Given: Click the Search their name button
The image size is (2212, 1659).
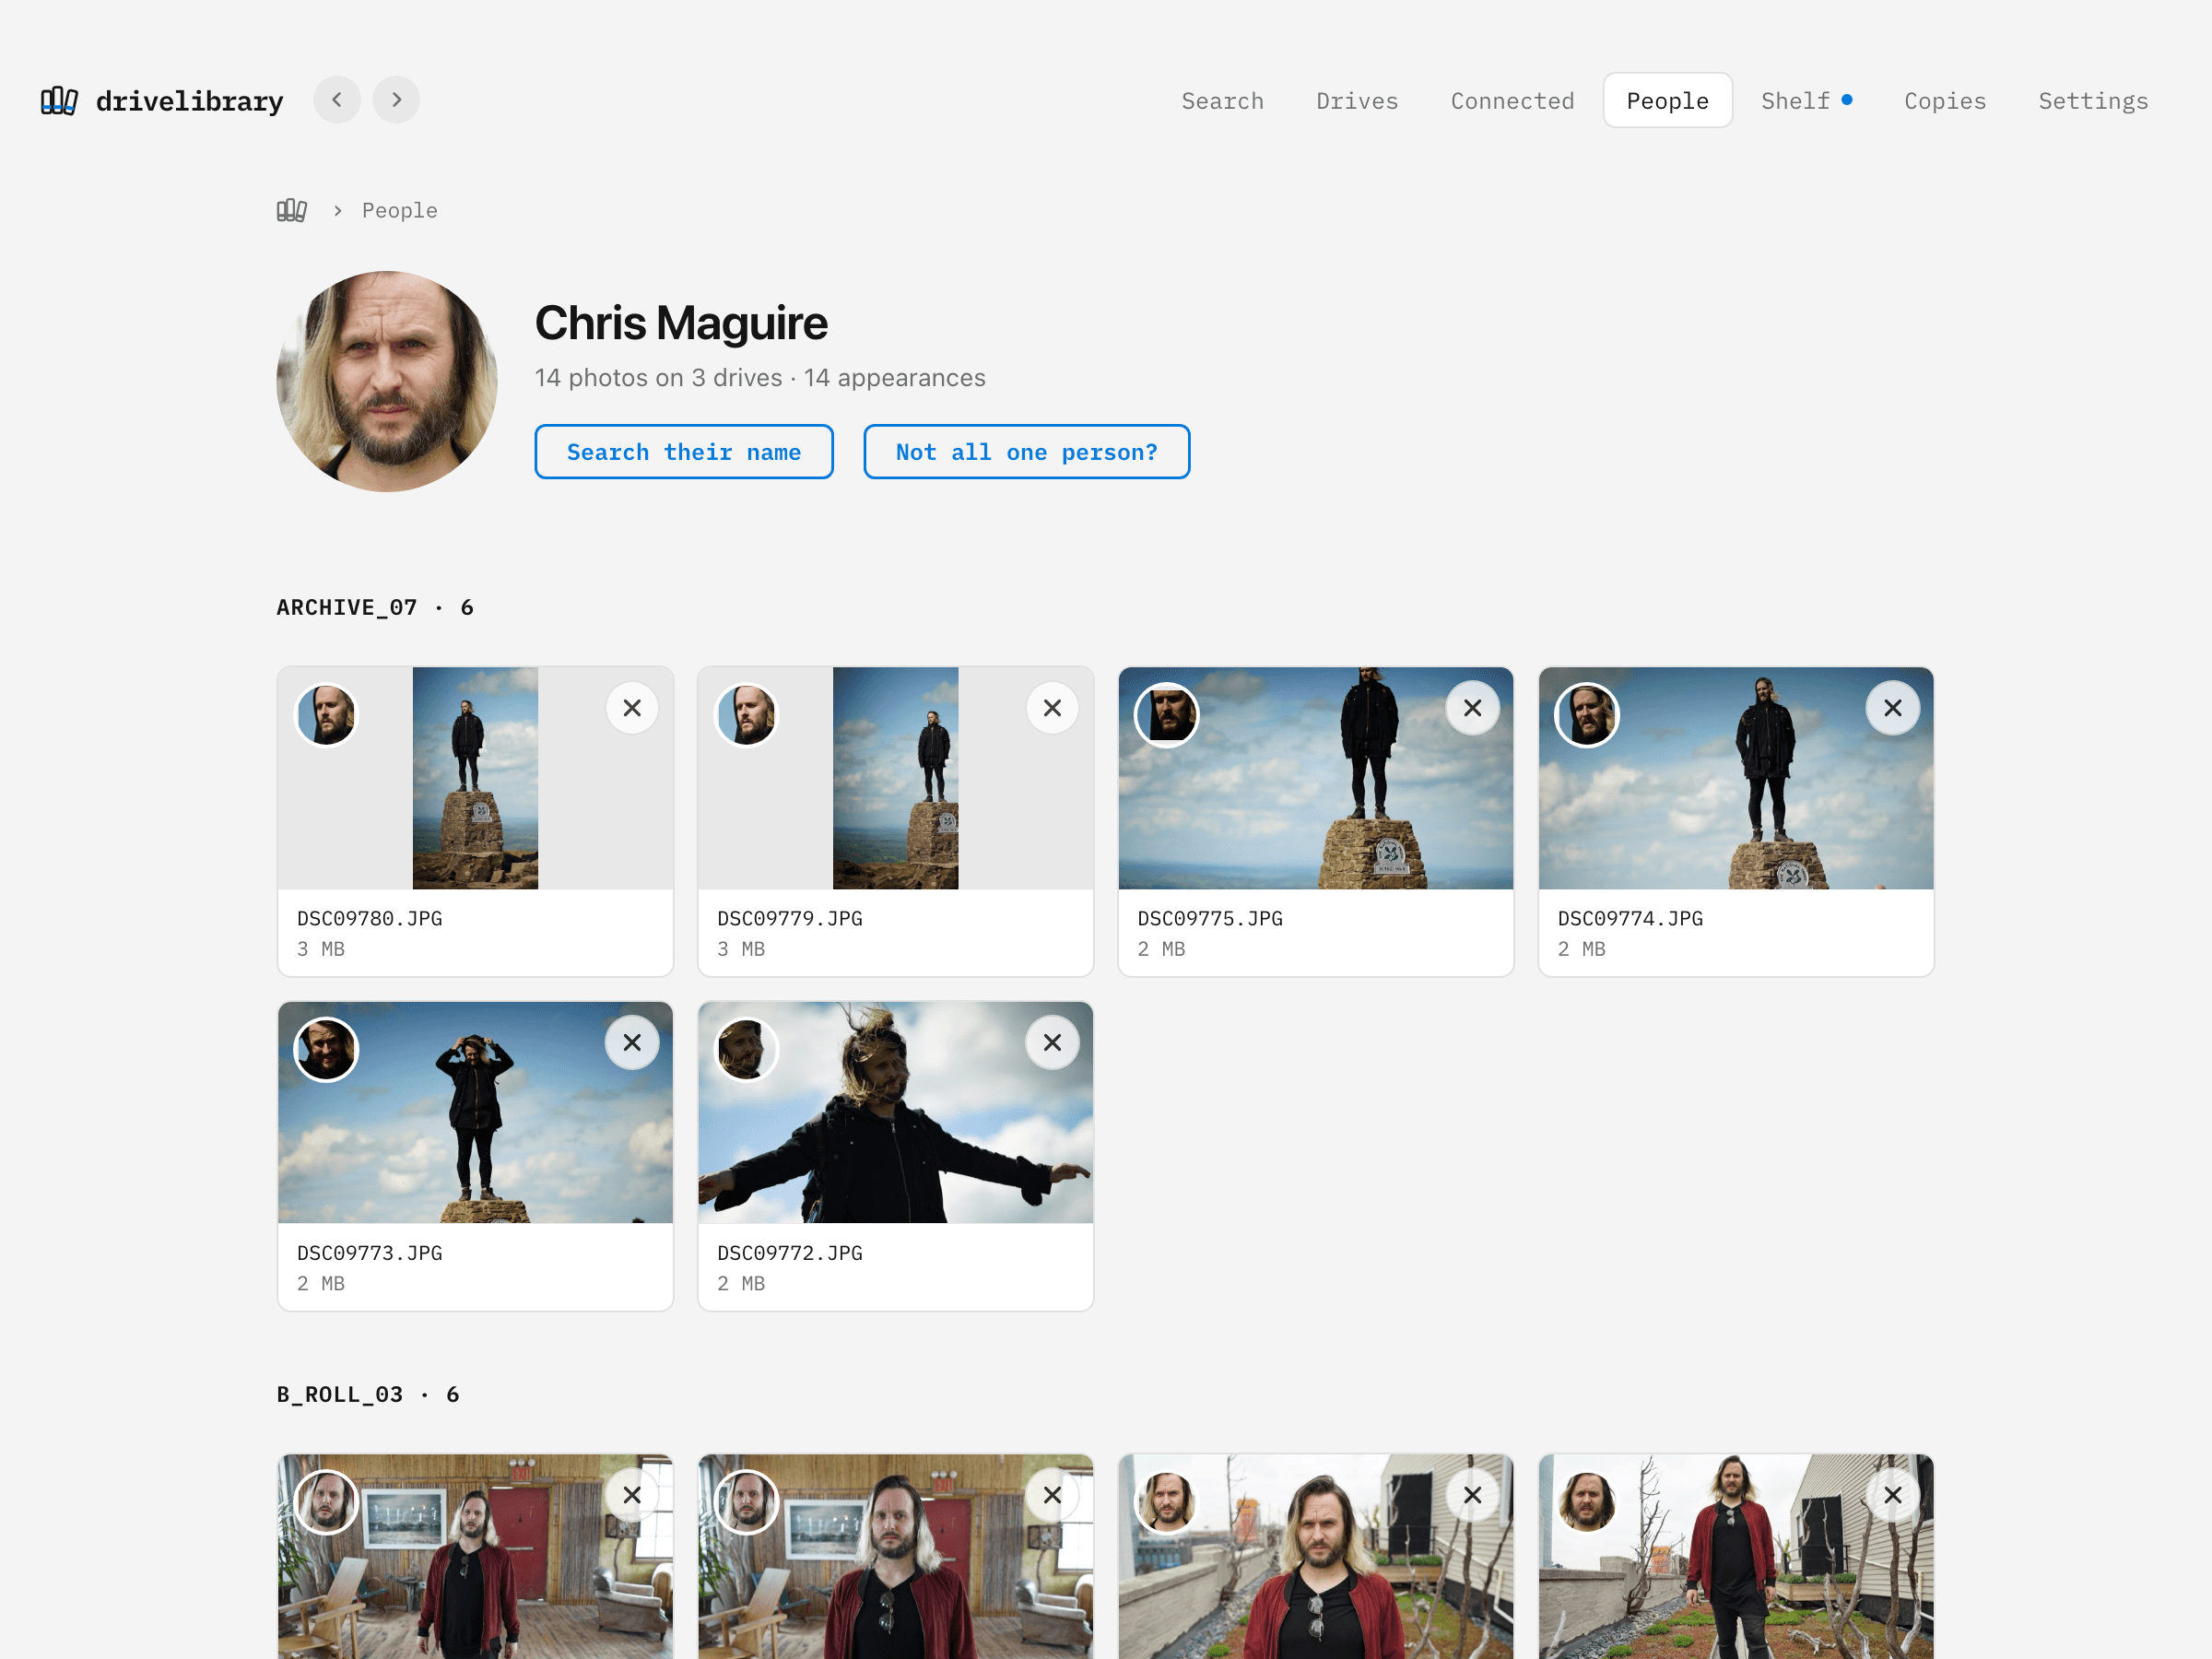Looking at the screenshot, I should [684, 452].
